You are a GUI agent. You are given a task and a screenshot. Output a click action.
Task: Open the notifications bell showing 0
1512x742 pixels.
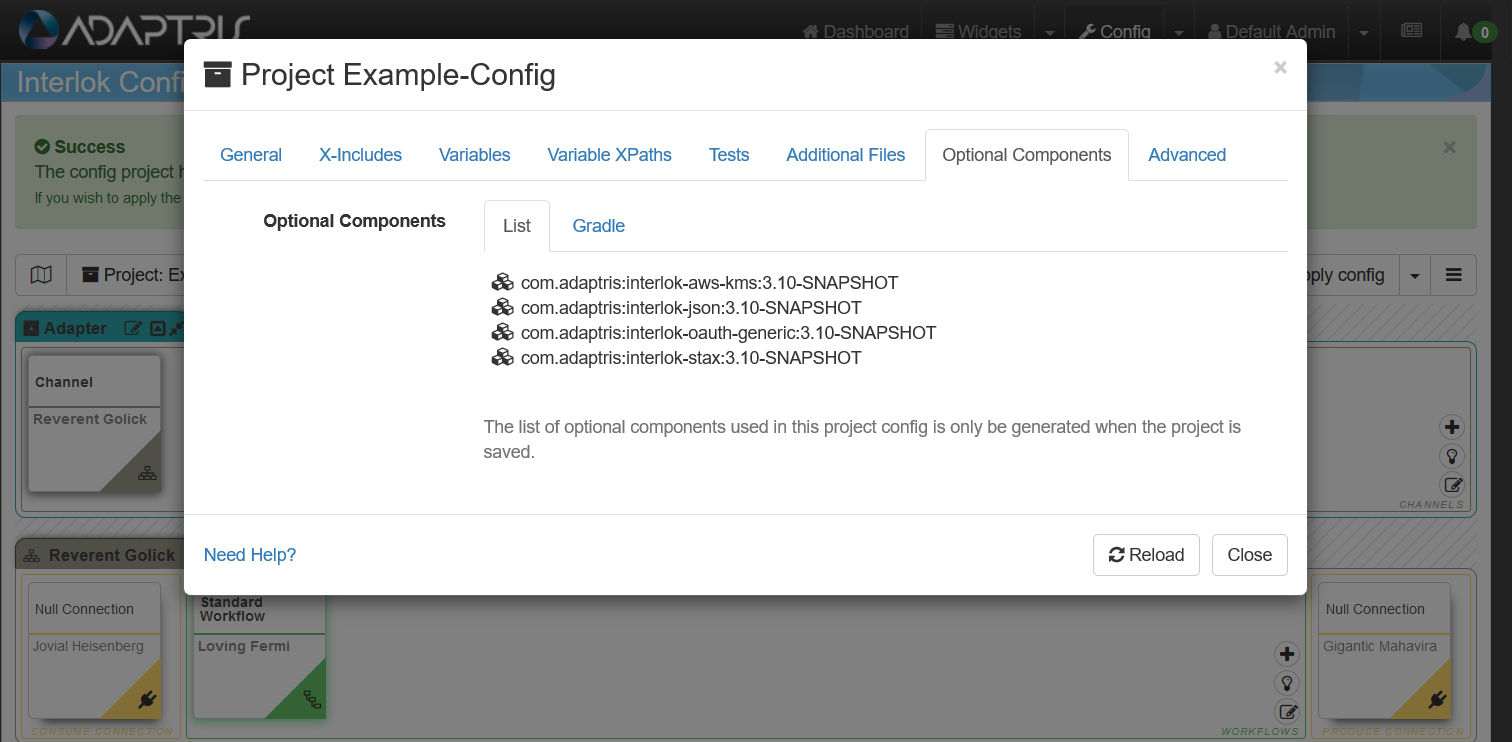click(x=1474, y=32)
